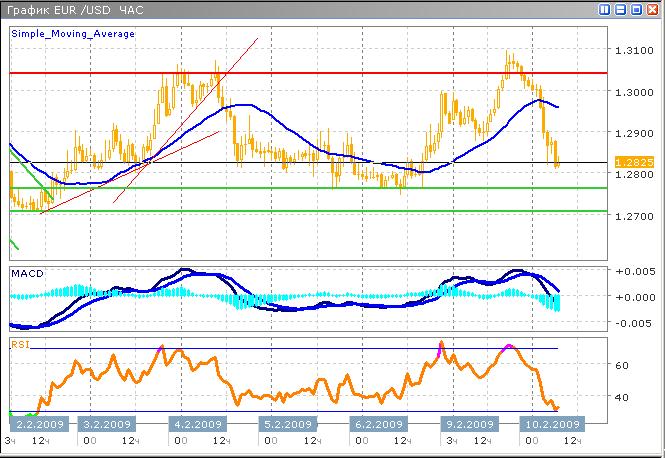Click the horizontal split icon in title bar
Screen dimensions: 665x458
620,9
